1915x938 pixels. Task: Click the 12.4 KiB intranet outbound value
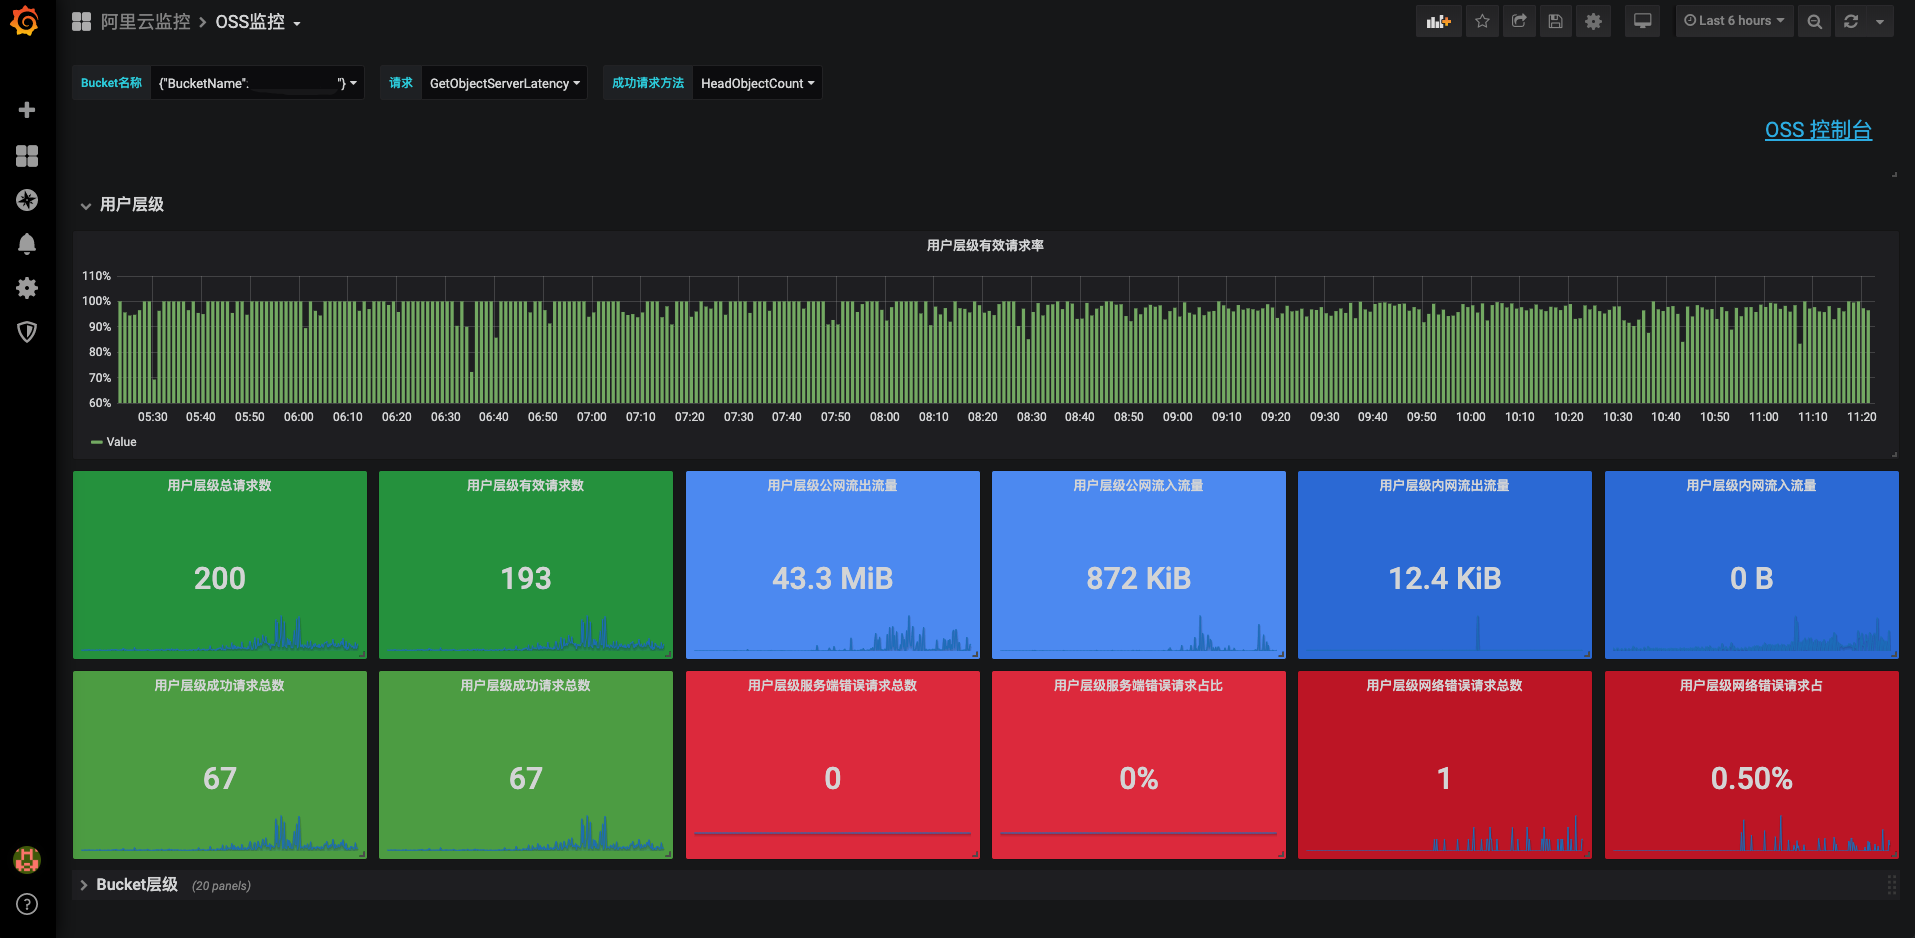tap(1445, 578)
